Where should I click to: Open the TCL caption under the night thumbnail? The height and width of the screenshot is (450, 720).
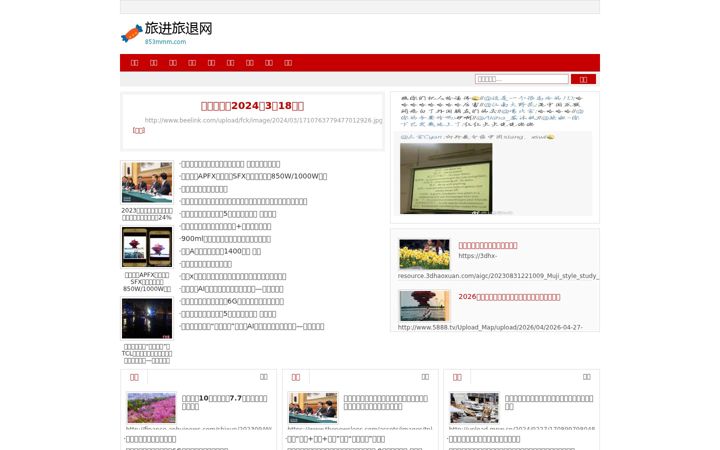pyautogui.click(x=147, y=354)
